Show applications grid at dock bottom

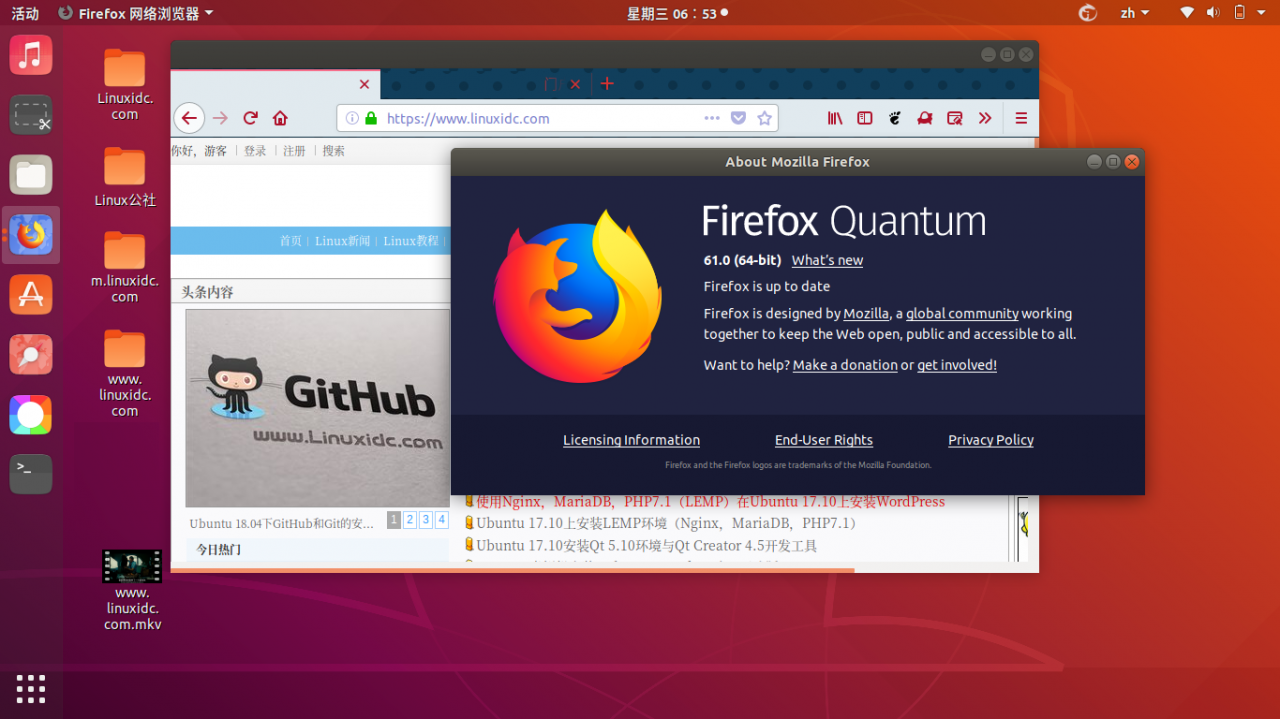pos(31,689)
